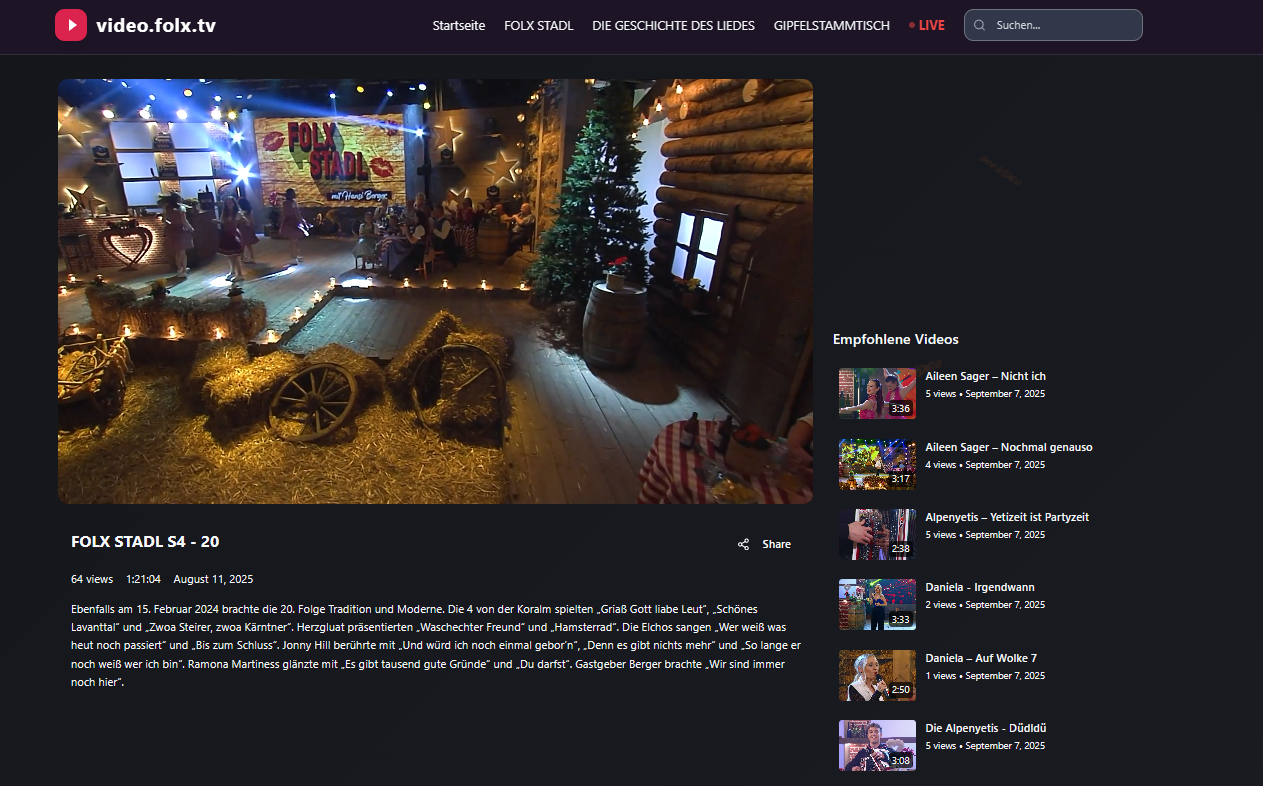Viewport: 1263px width, 786px height.
Task: Click the magnifier icon in search box
Action: [980, 26]
